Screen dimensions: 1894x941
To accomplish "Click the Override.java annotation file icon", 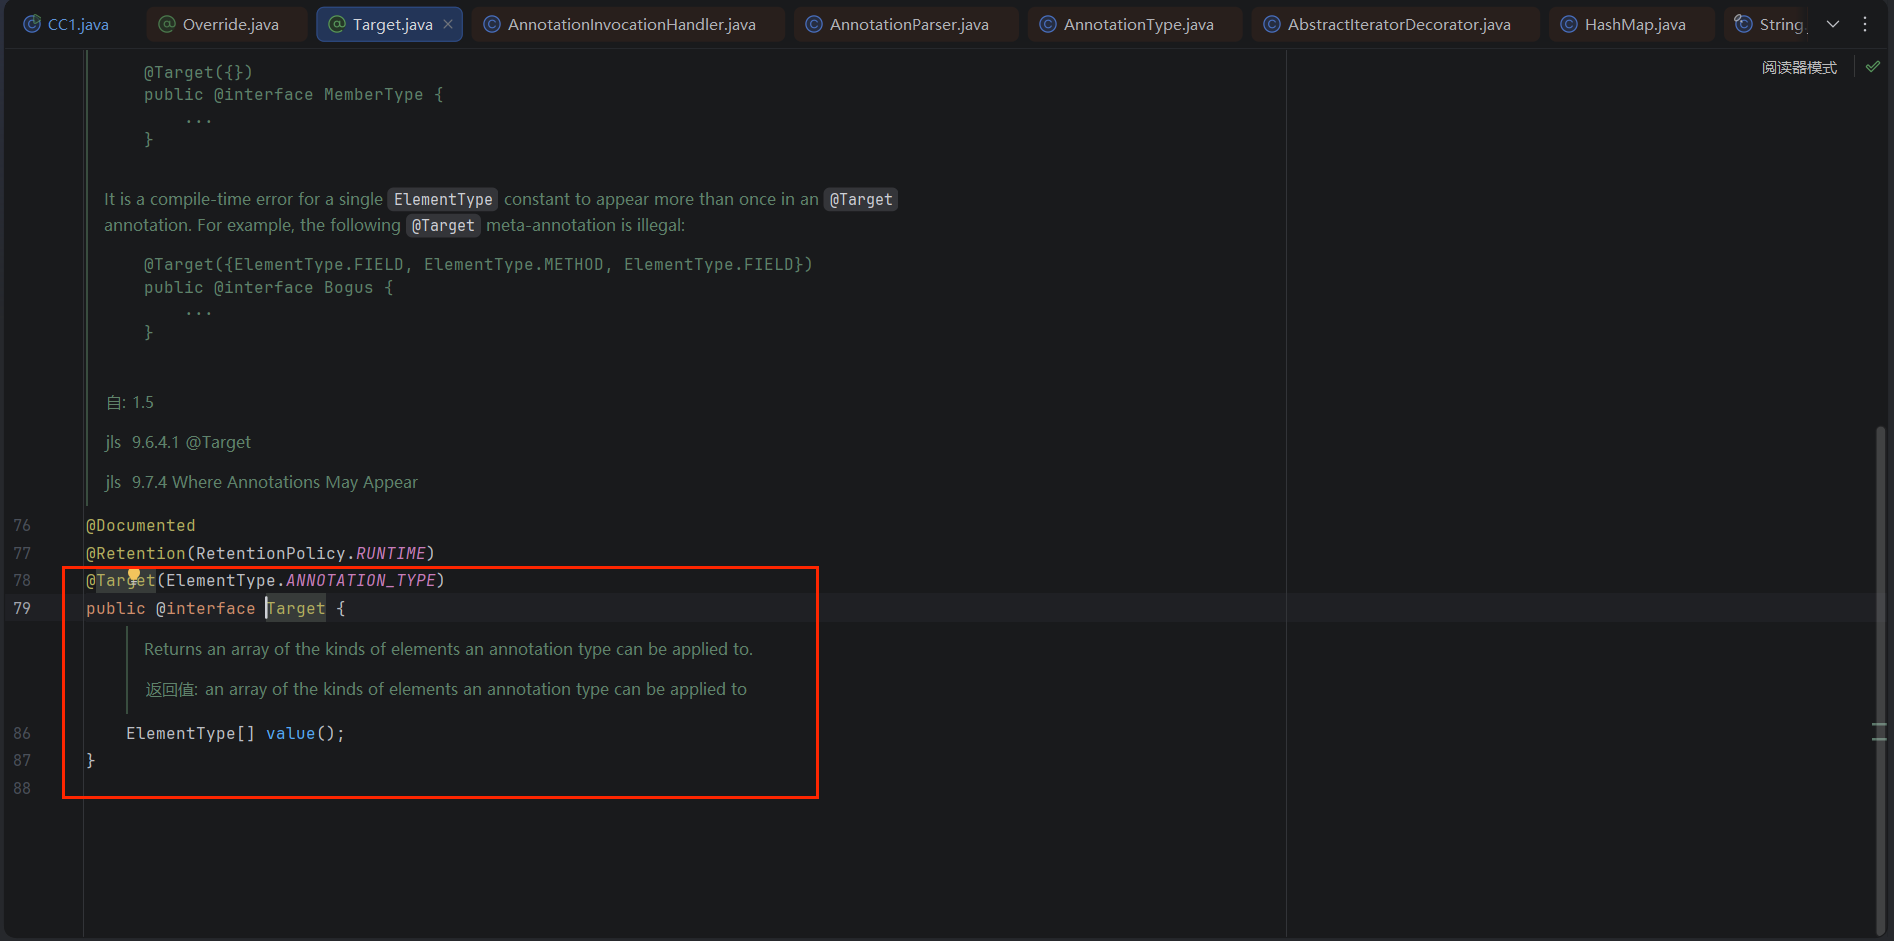I will pyautogui.click(x=167, y=24).
